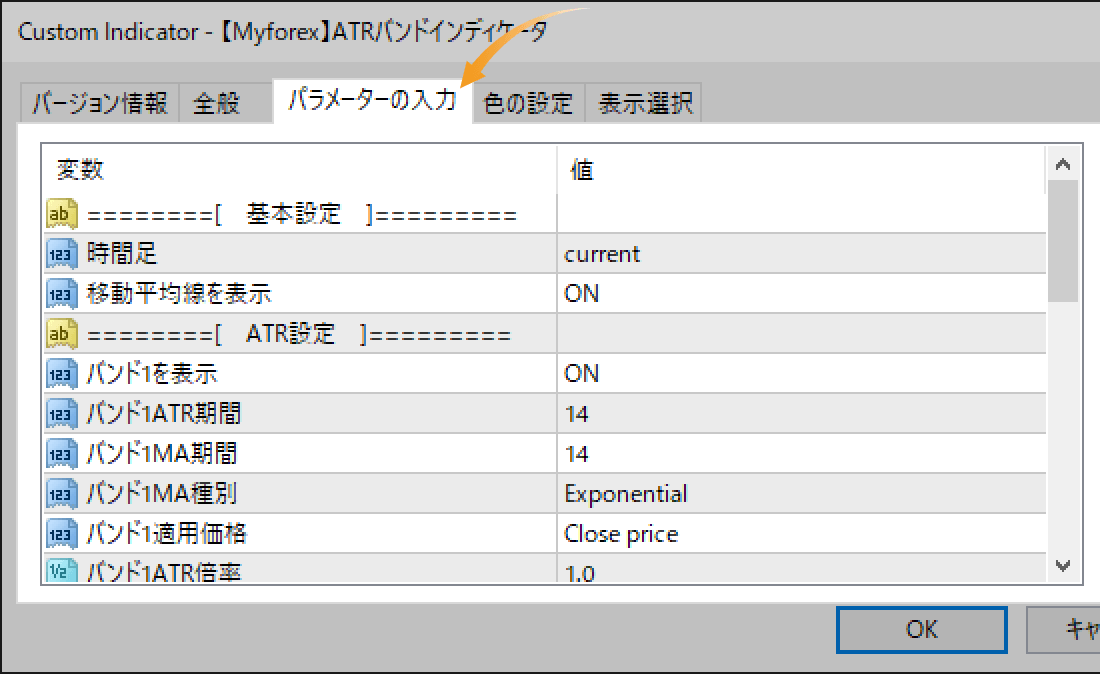Click the 123 icon next to バンド1MA種別
The width and height of the screenshot is (1100, 674).
55,493
